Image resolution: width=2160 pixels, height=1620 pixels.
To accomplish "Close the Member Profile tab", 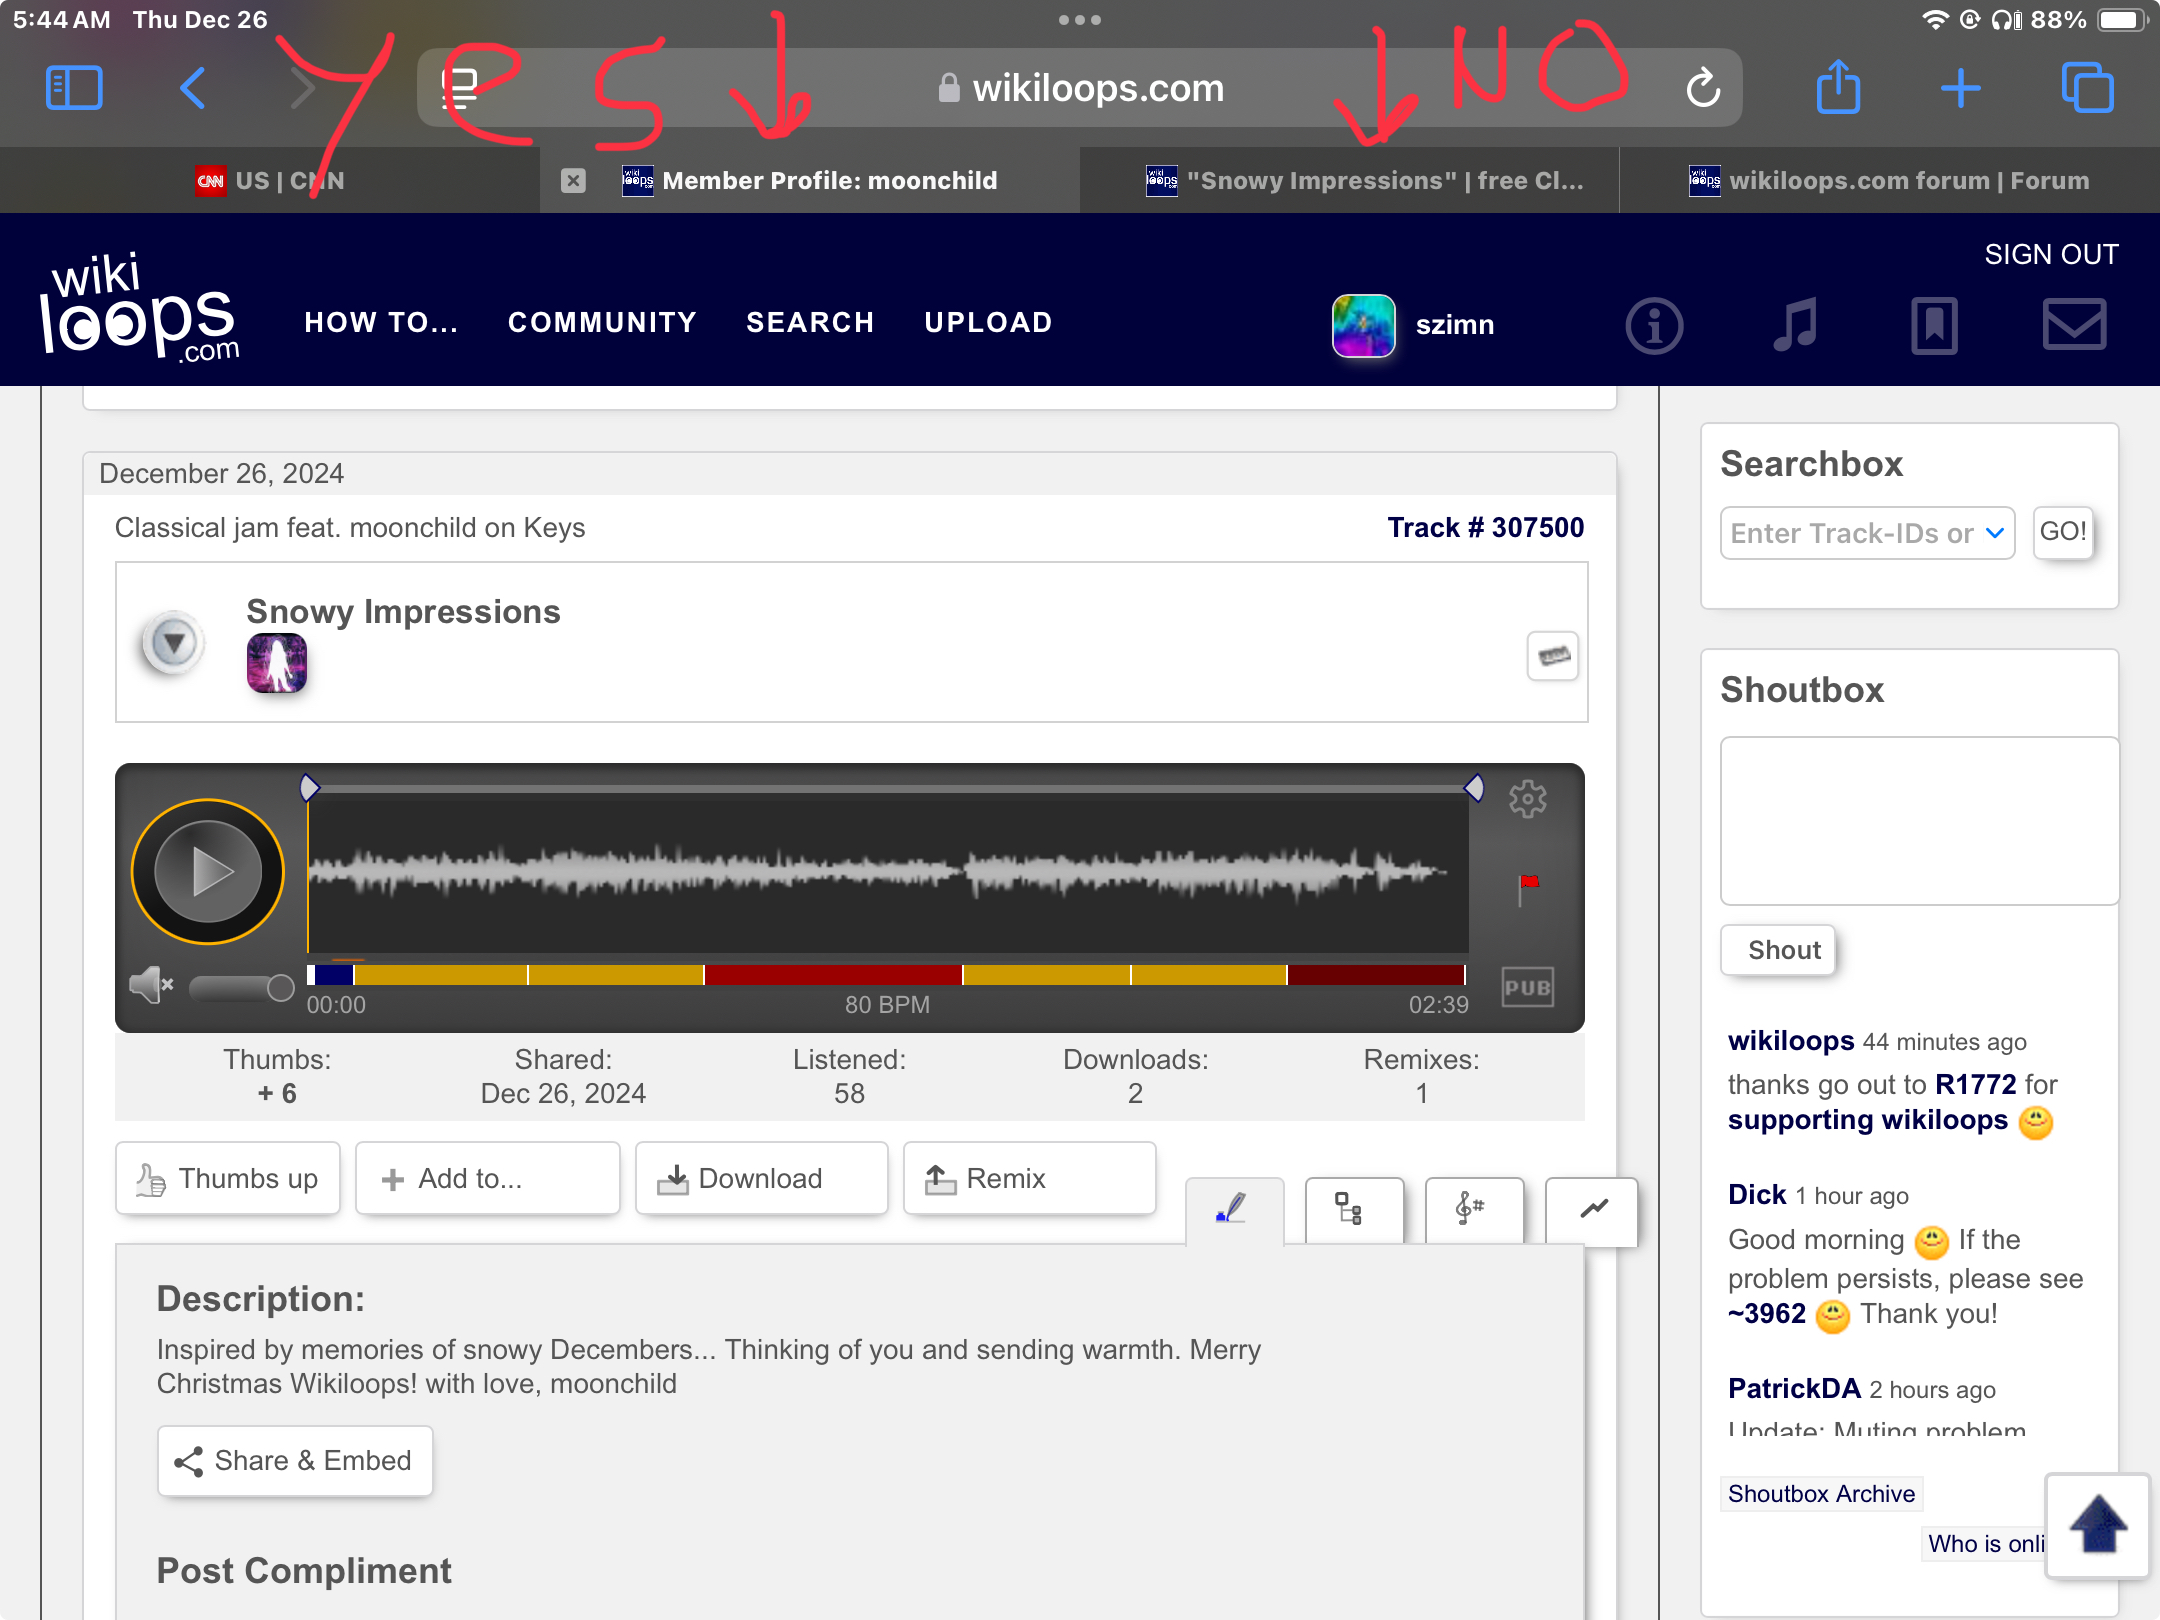I will pyautogui.click(x=573, y=180).
